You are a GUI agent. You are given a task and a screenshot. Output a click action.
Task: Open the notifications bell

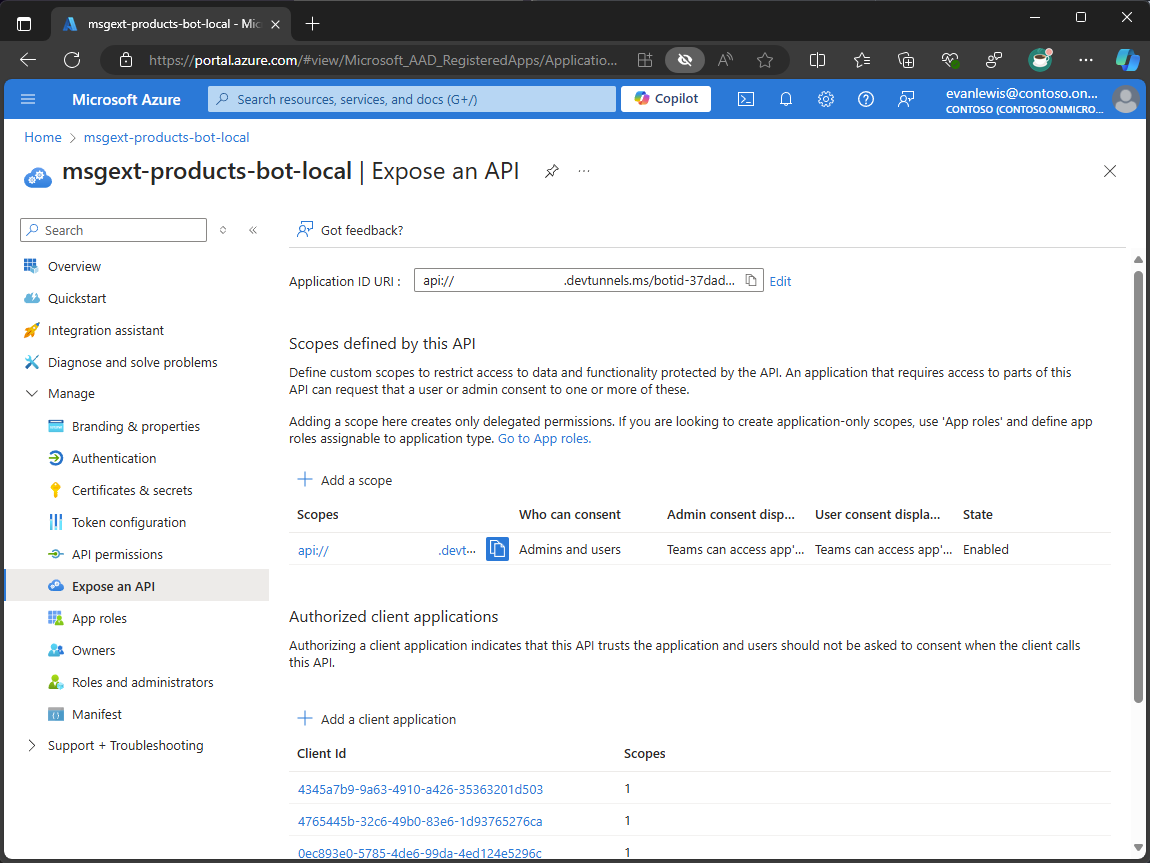point(785,99)
